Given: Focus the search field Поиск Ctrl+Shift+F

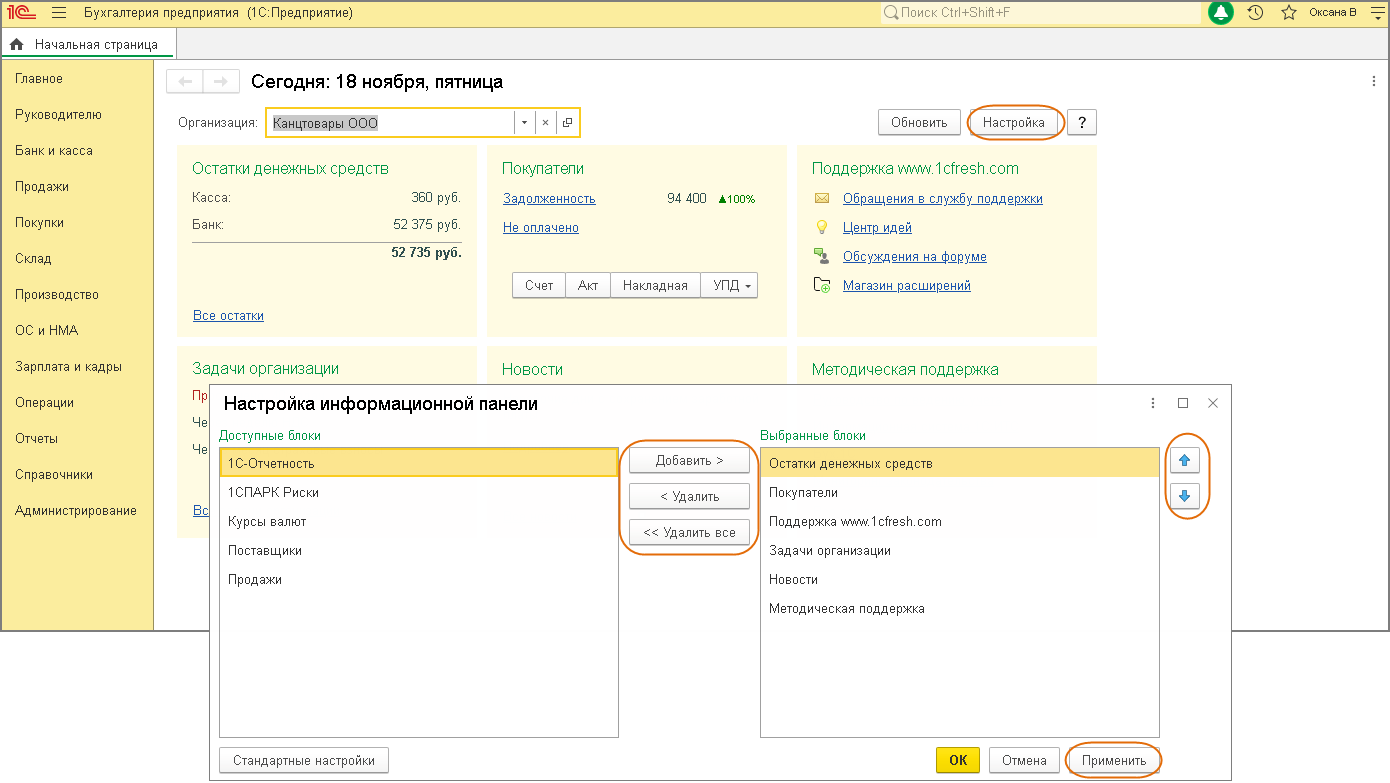Looking at the screenshot, I should click(1040, 13).
